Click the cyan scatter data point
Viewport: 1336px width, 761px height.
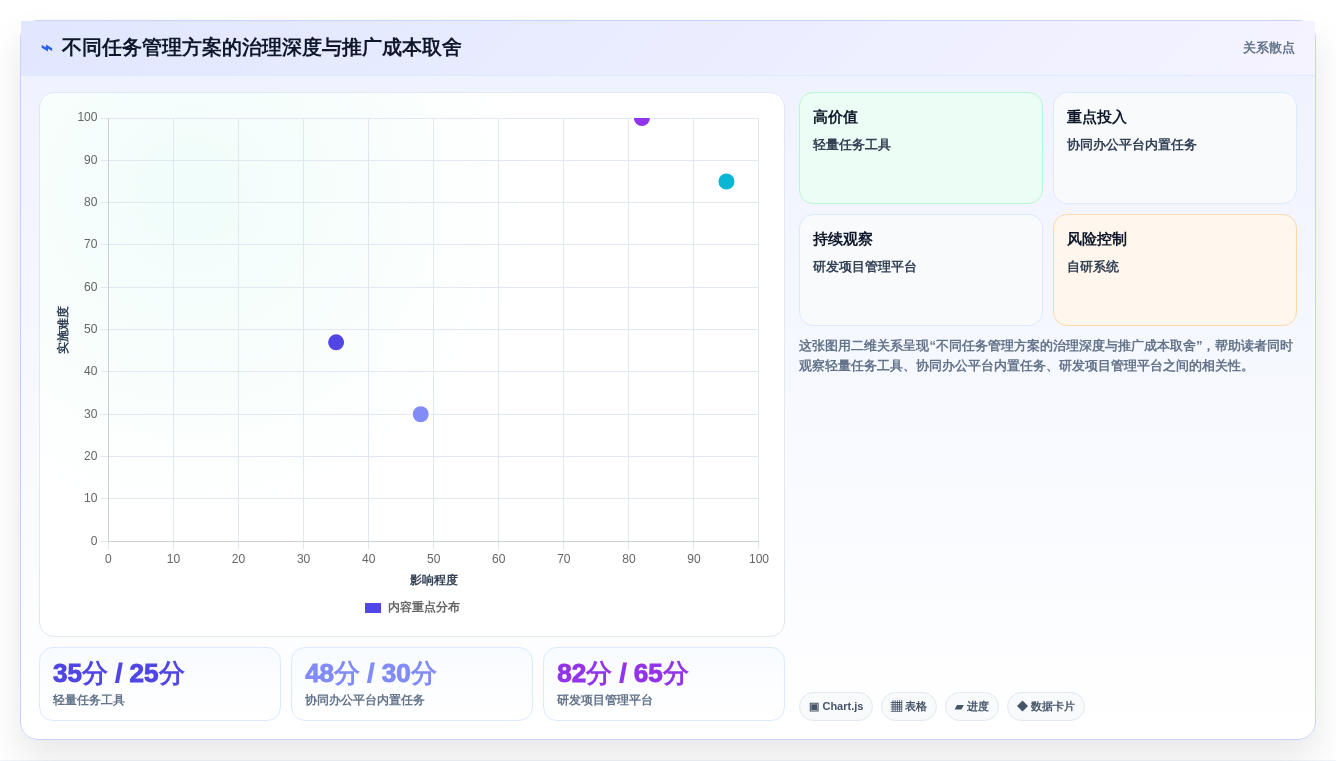(x=726, y=181)
